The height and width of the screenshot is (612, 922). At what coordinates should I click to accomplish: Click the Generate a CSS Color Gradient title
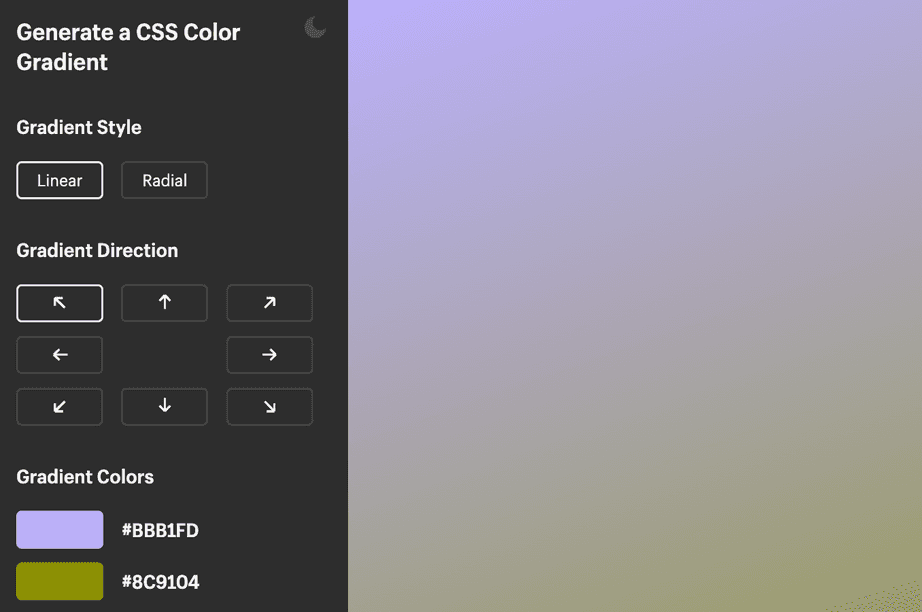coord(127,47)
